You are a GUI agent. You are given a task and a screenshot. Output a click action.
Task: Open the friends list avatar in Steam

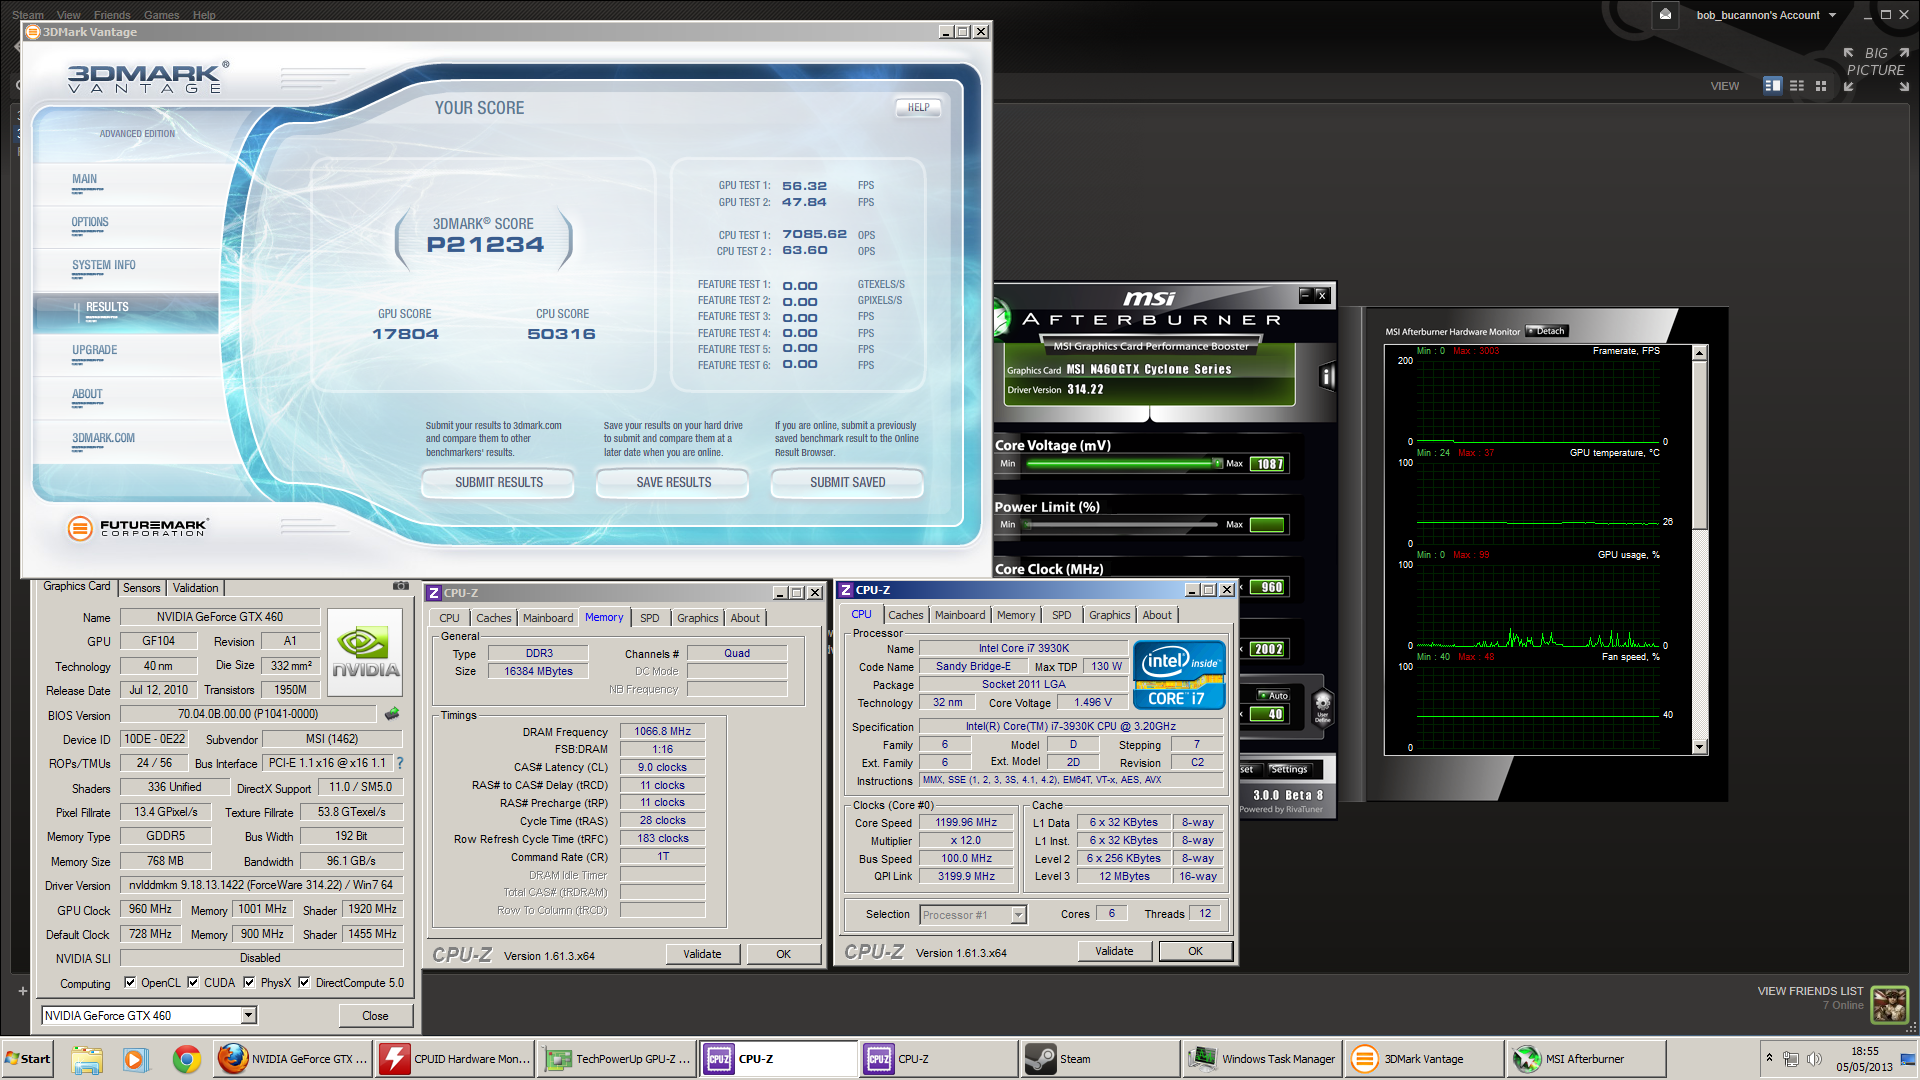point(1890,1004)
